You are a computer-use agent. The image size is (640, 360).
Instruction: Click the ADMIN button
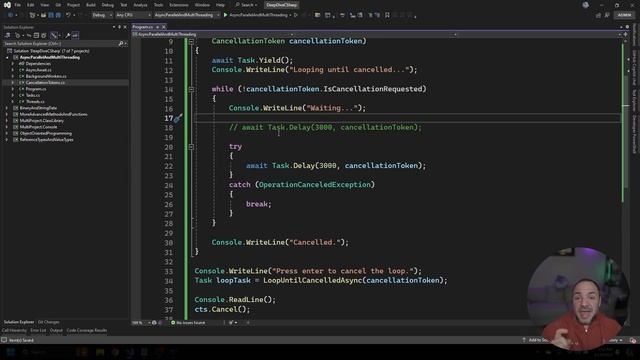[624, 15]
